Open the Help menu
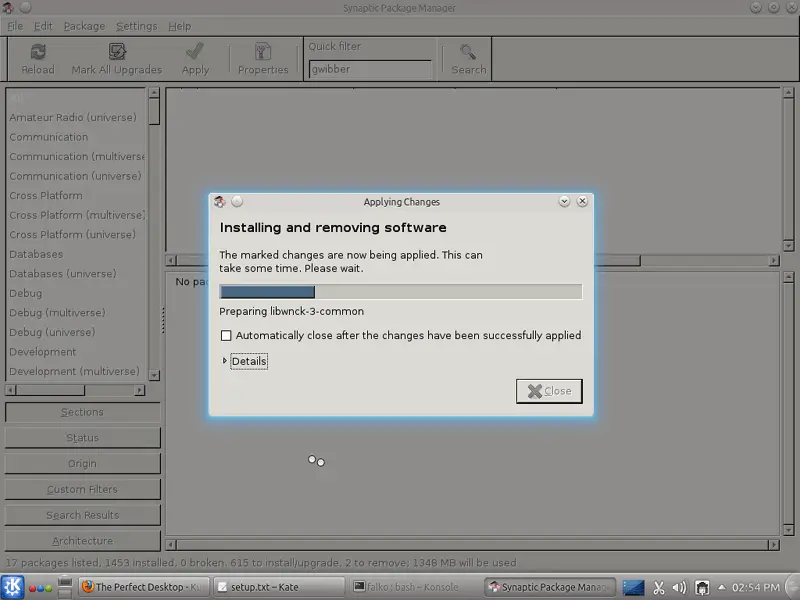 [180, 26]
